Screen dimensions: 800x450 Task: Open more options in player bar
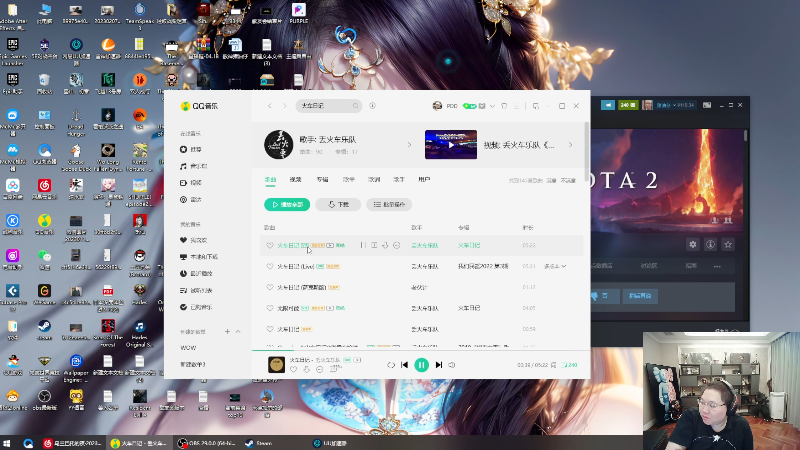(x=320, y=369)
